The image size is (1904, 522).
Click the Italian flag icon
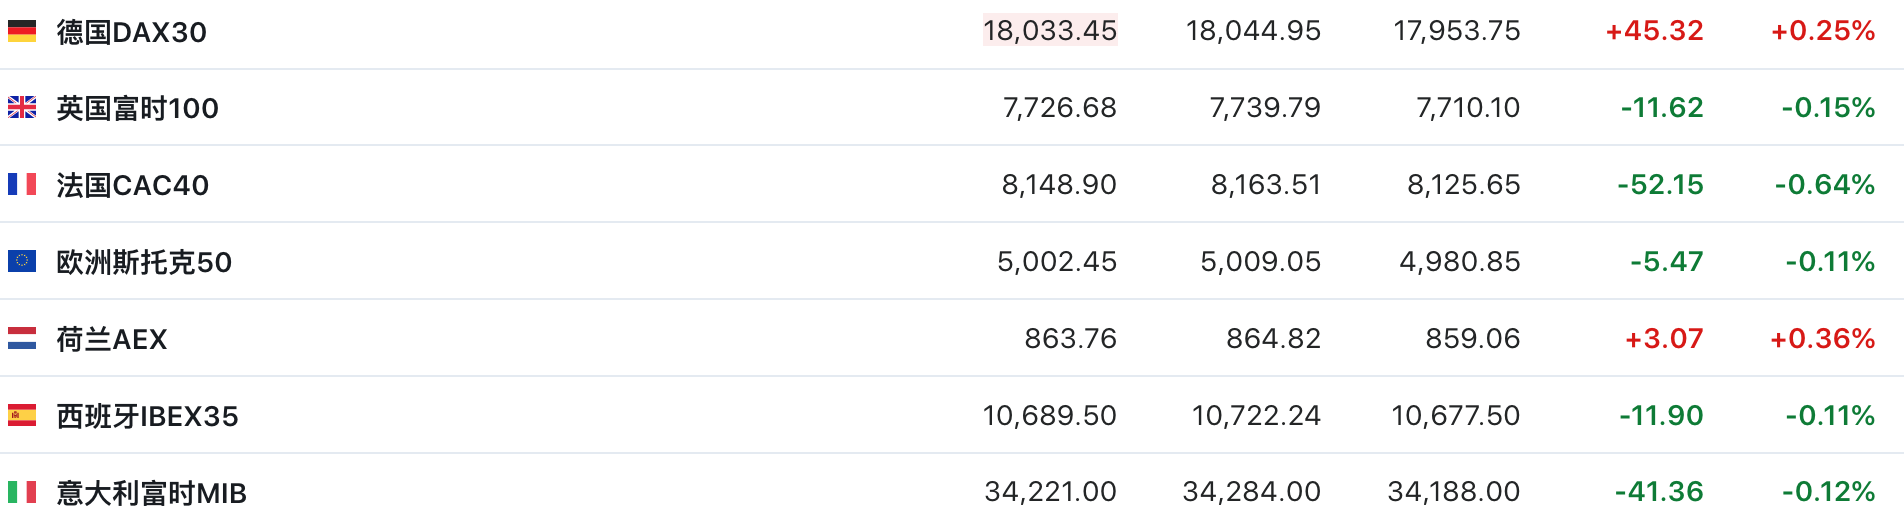click(x=22, y=492)
